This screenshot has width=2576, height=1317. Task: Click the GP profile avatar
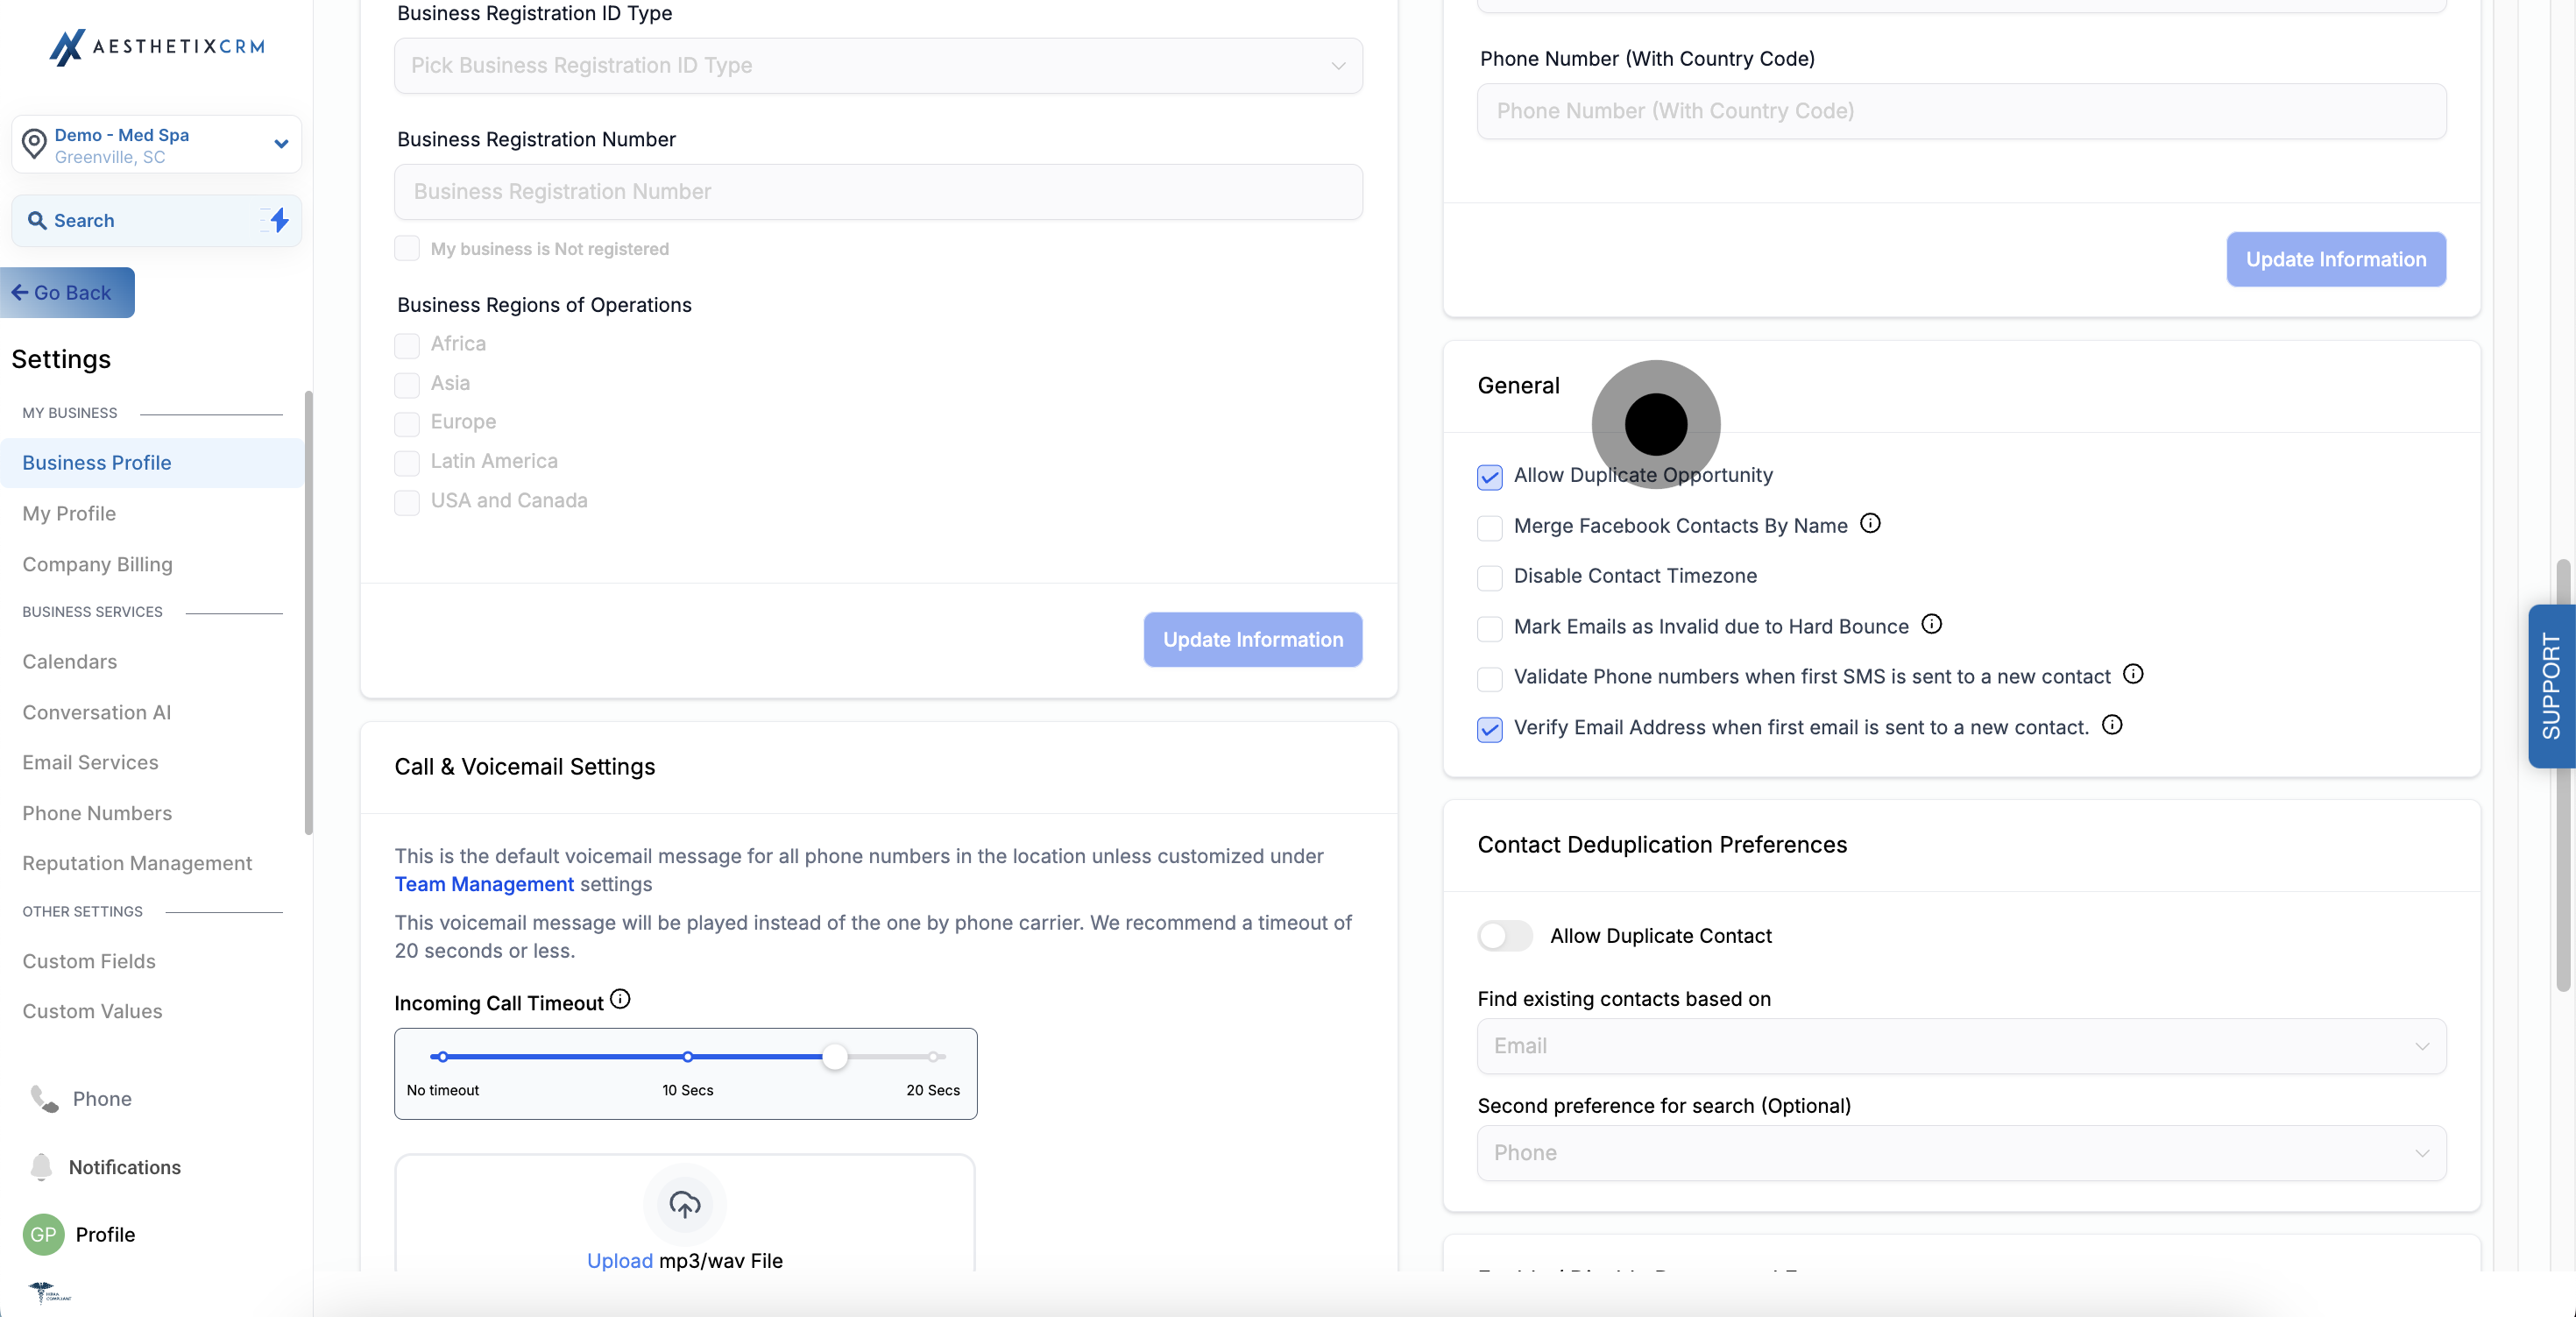point(43,1234)
